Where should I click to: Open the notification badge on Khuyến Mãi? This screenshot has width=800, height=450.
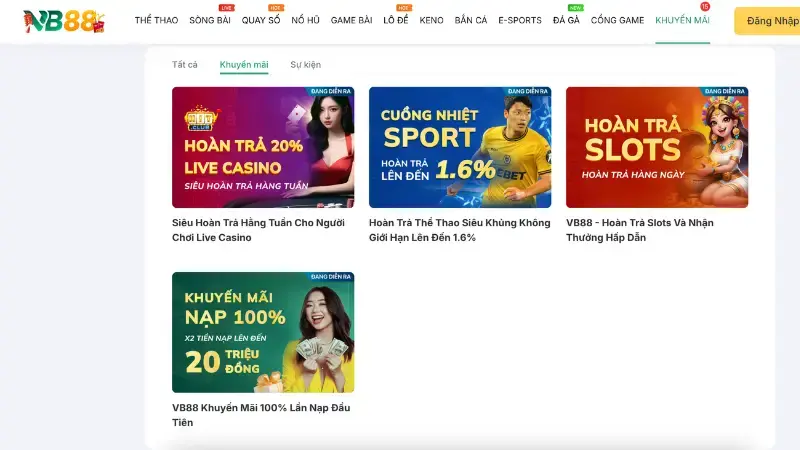705,7
